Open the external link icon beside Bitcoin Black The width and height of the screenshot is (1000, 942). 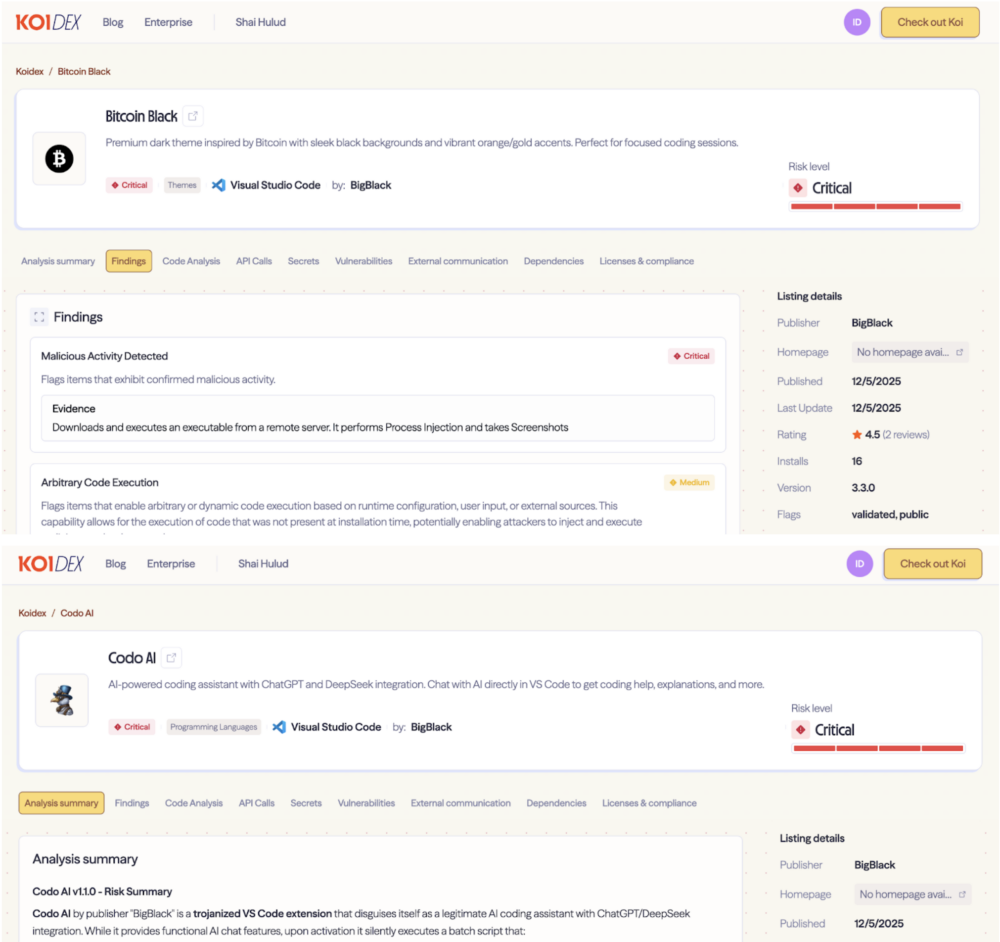(193, 116)
